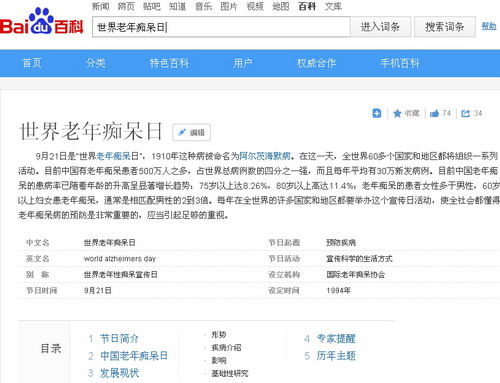Open the 帮助 help link
Viewport: 500px width, 383px height.
coord(489,26)
